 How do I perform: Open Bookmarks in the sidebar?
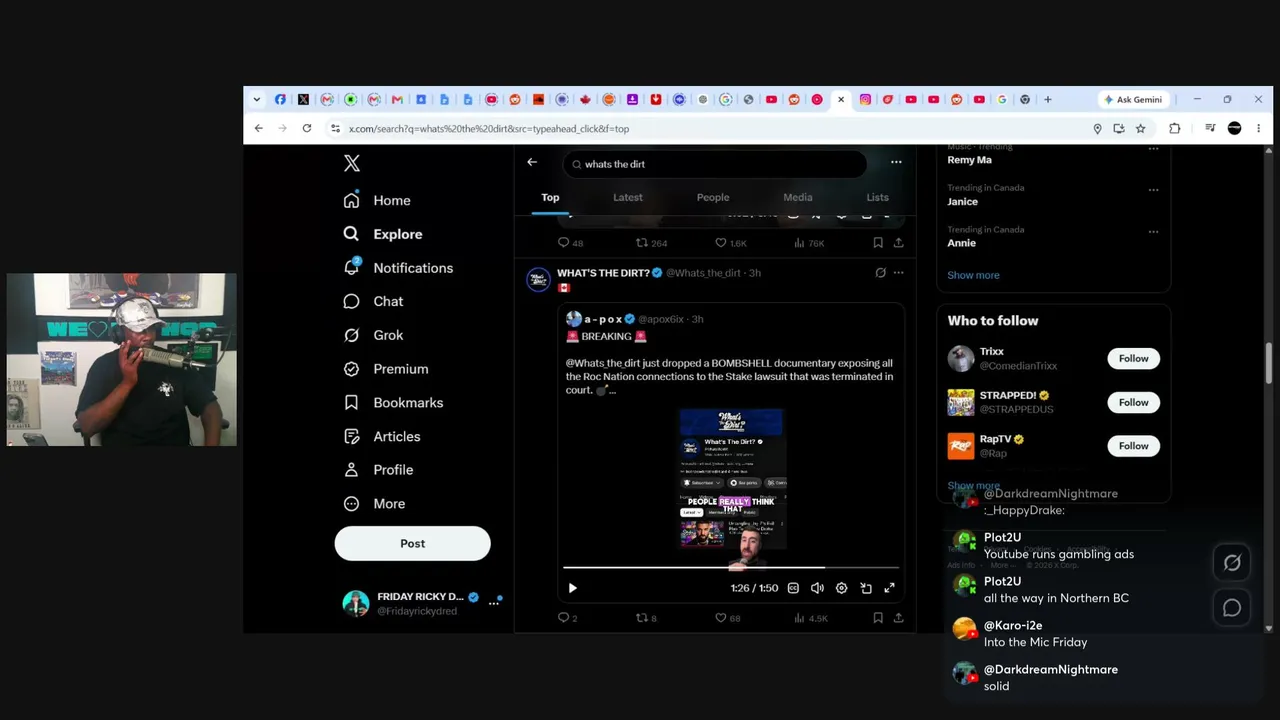393,402
